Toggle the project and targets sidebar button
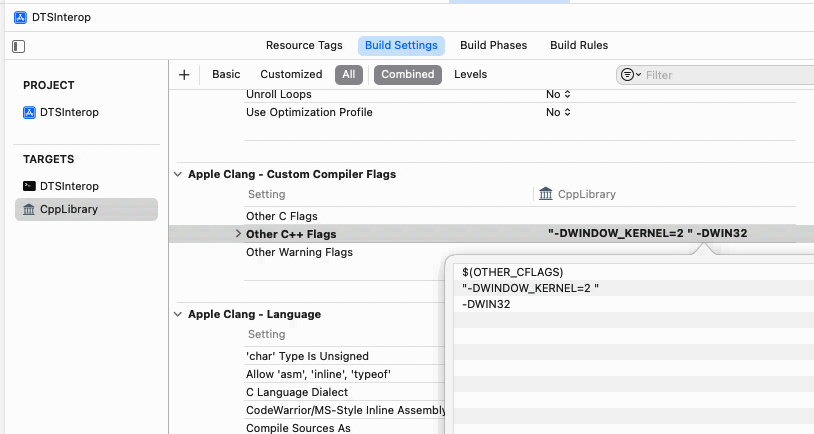The height and width of the screenshot is (434, 814). pos(18,46)
